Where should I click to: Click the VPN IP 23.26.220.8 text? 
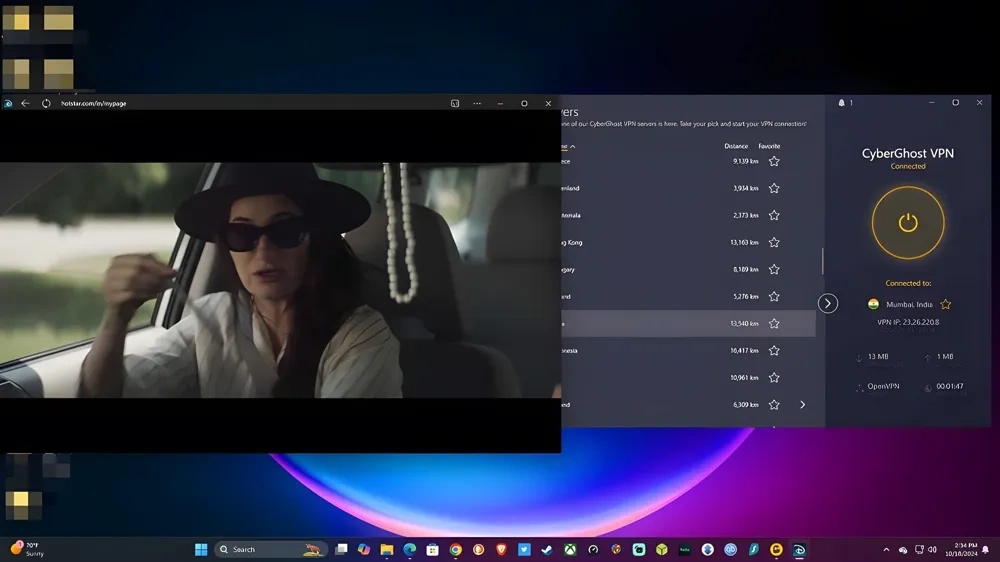click(908, 322)
